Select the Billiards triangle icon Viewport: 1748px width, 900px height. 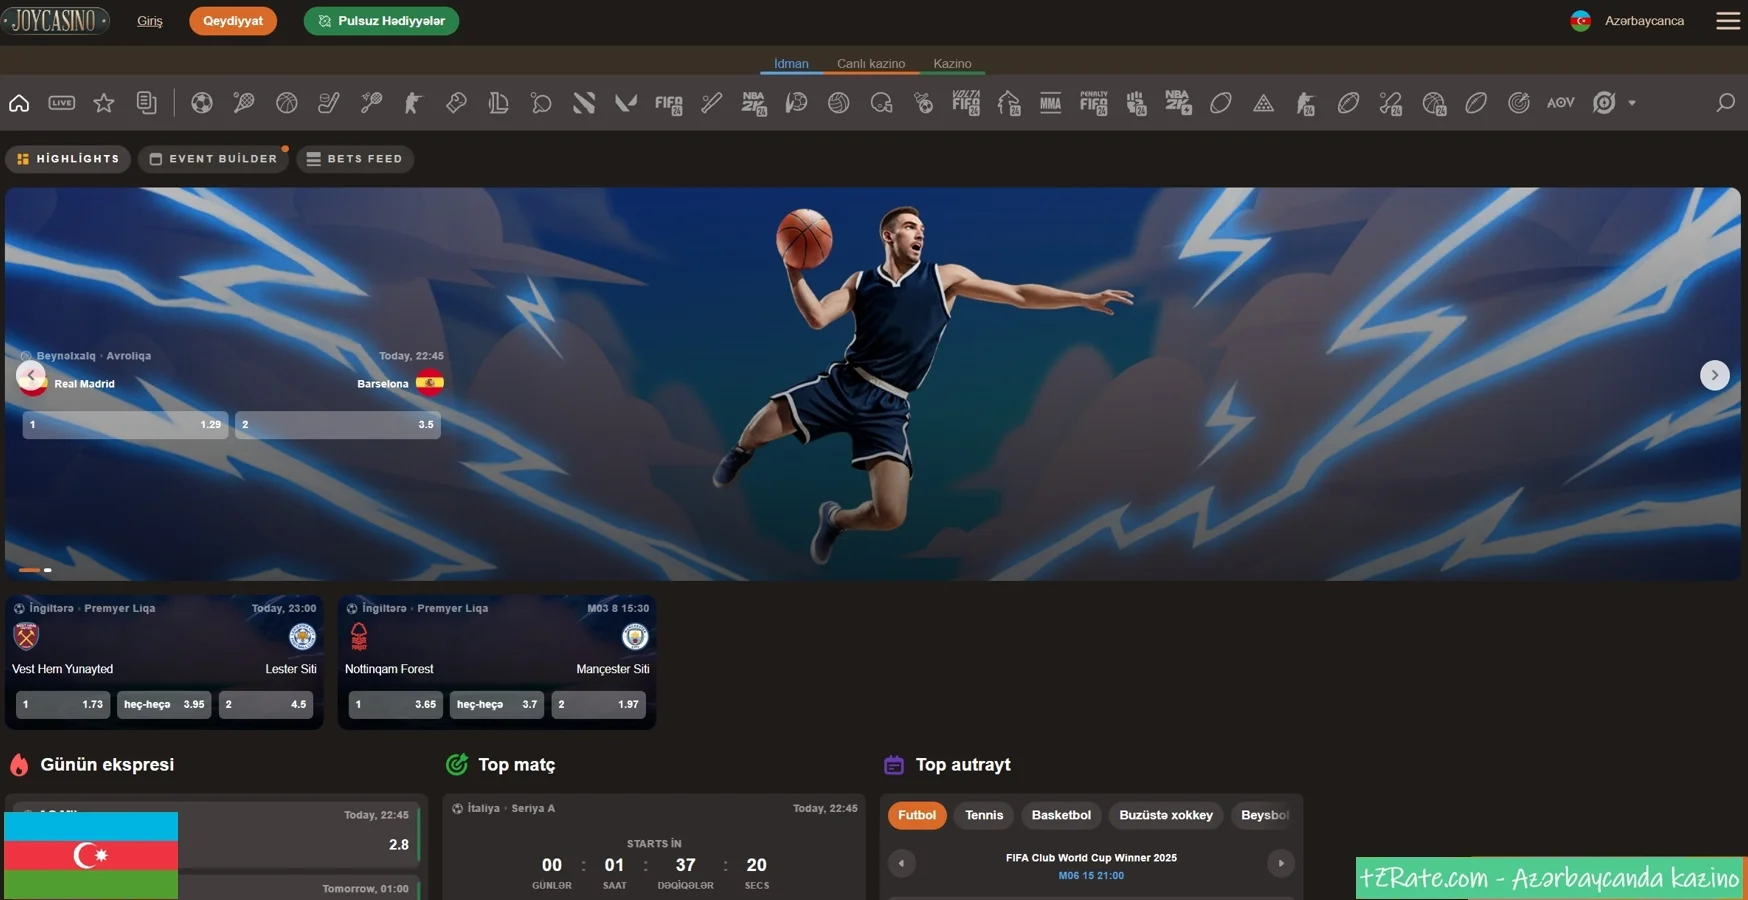pos(1263,103)
